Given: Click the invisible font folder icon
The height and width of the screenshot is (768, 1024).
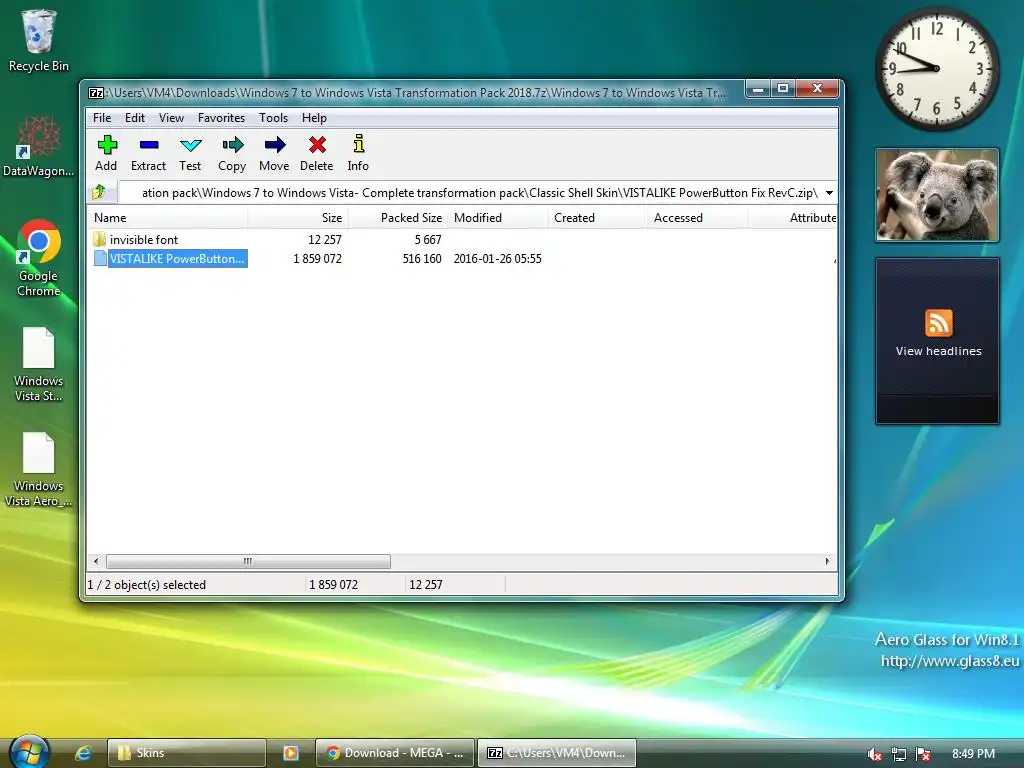Looking at the screenshot, I should pyautogui.click(x=99, y=239).
